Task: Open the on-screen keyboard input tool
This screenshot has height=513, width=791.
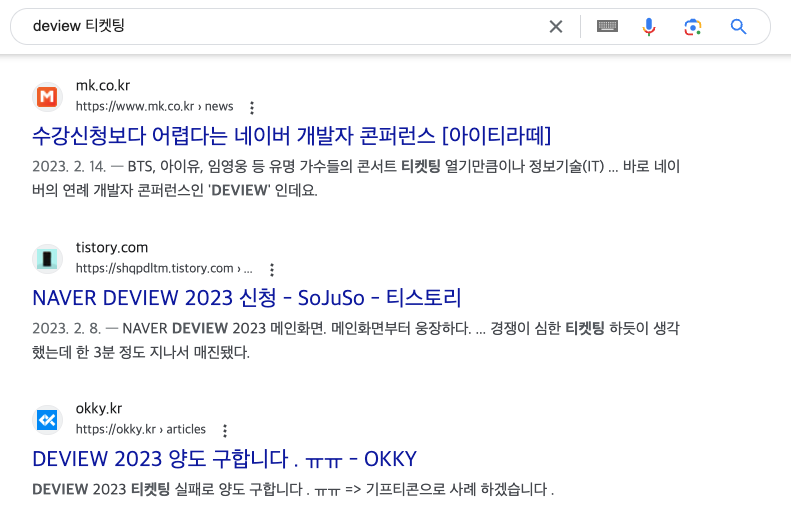Action: (x=607, y=26)
